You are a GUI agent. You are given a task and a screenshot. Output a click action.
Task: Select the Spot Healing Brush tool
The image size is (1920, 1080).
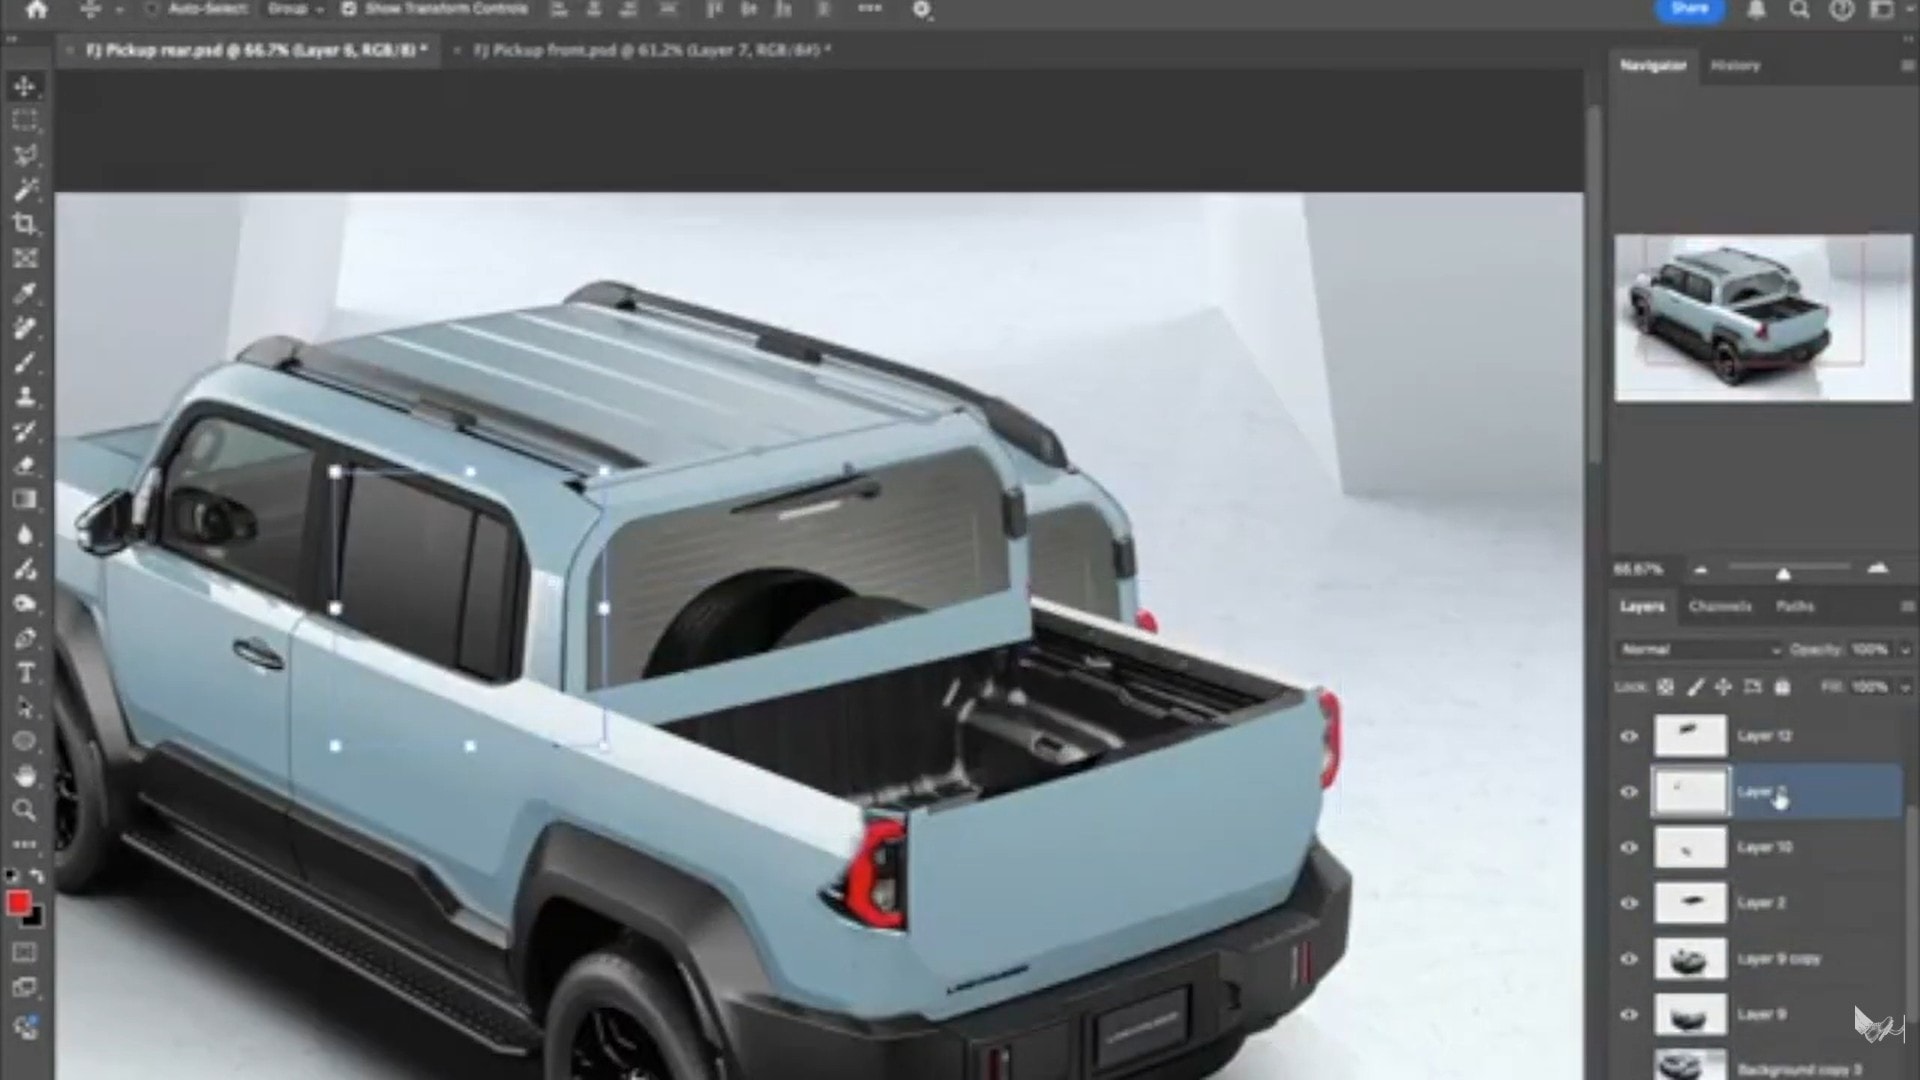point(25,328)
